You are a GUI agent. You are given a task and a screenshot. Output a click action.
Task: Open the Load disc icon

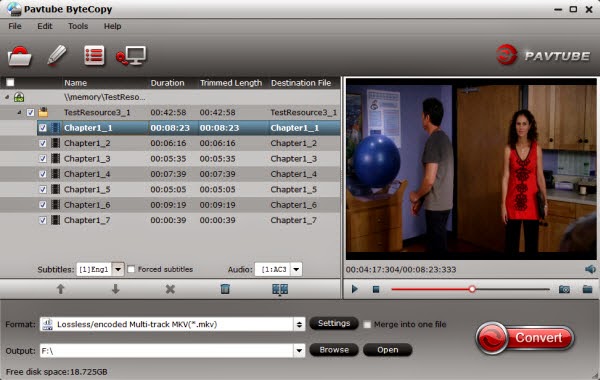coord(20,56)
